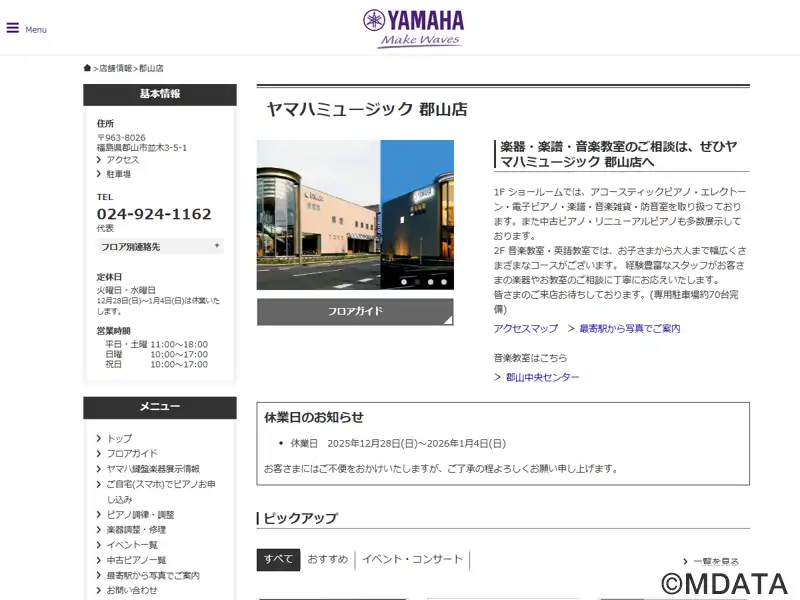The height and width of the screenshot is (600, 800).
Task: Open ヤマハ鍵盤楽器展示情報 in sidebar menu
Action: tap(153, 469)
